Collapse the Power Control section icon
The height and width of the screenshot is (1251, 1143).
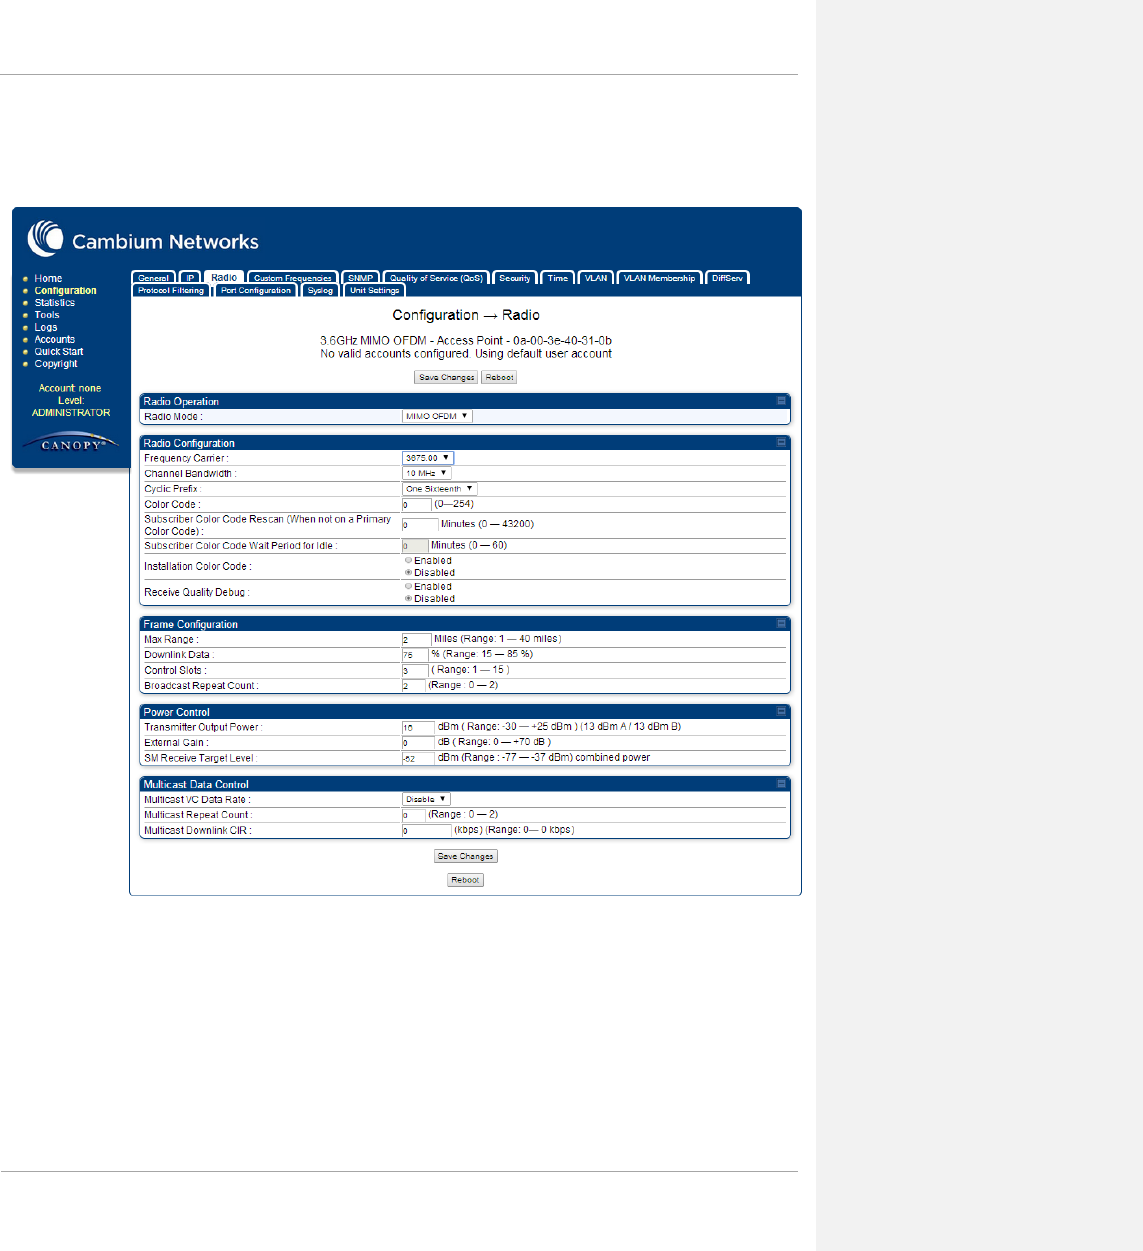pos(781,711)
